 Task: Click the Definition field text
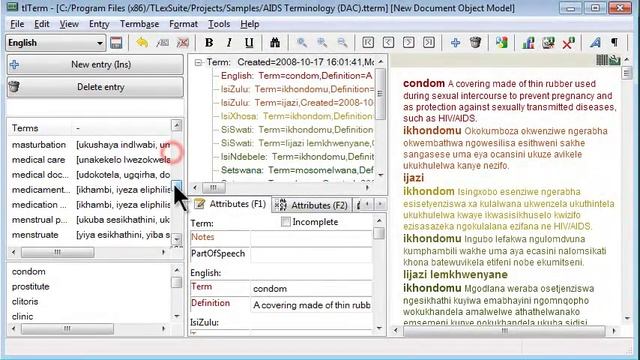tap(311, 305)
